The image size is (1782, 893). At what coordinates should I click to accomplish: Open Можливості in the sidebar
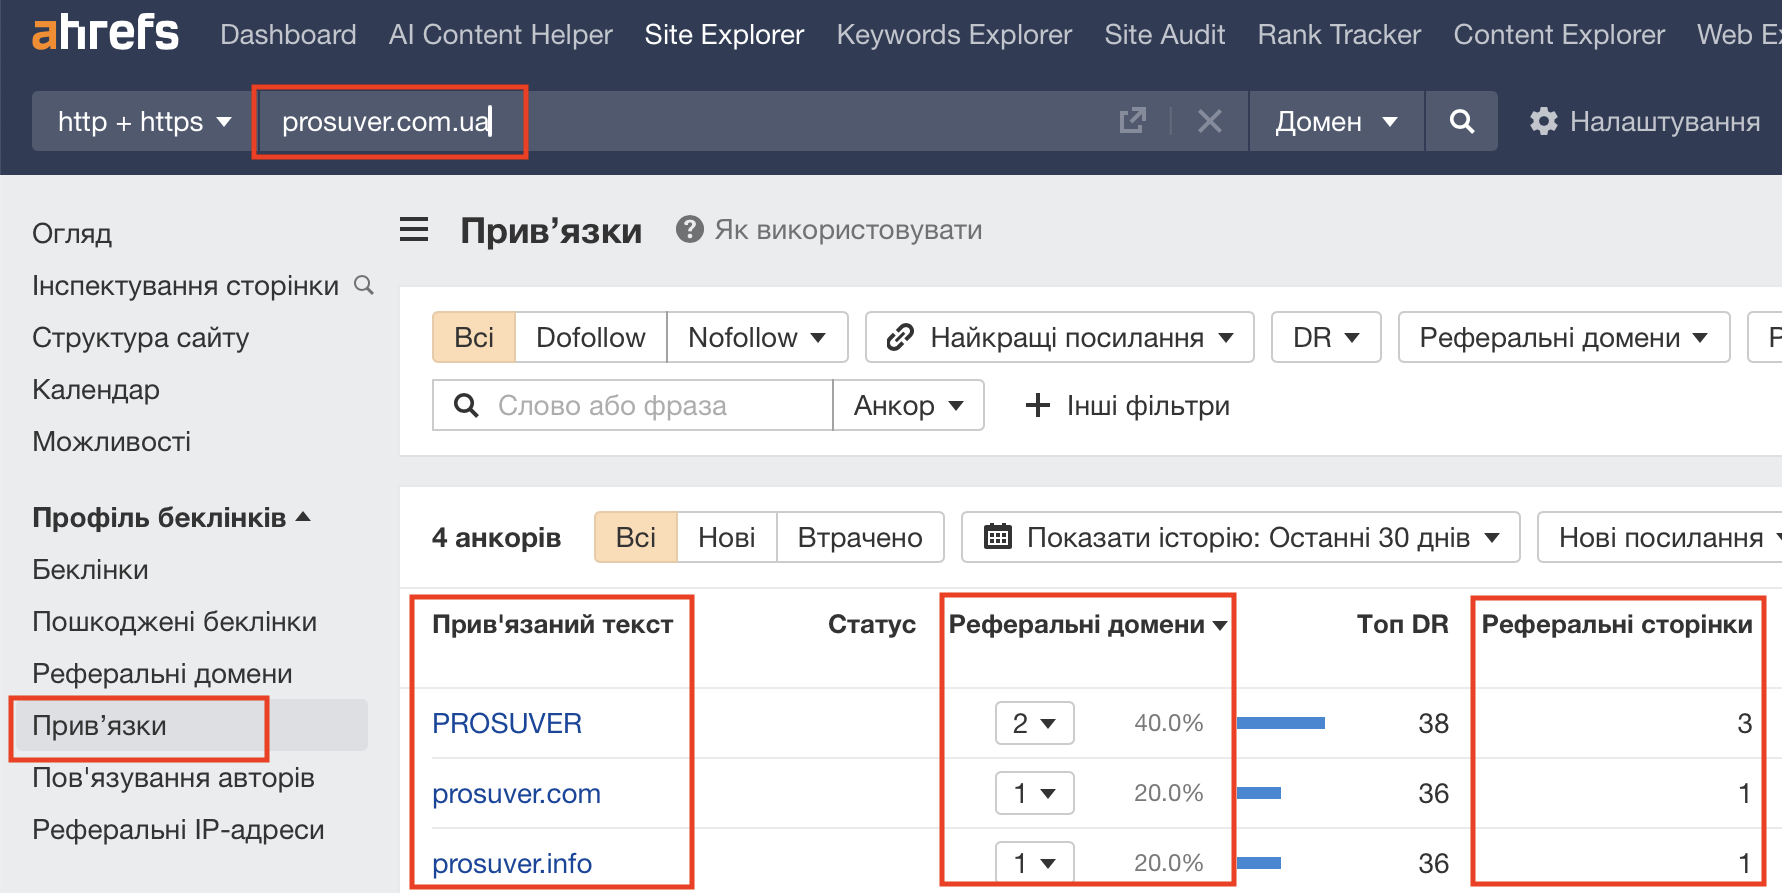(x=111, y=441)
